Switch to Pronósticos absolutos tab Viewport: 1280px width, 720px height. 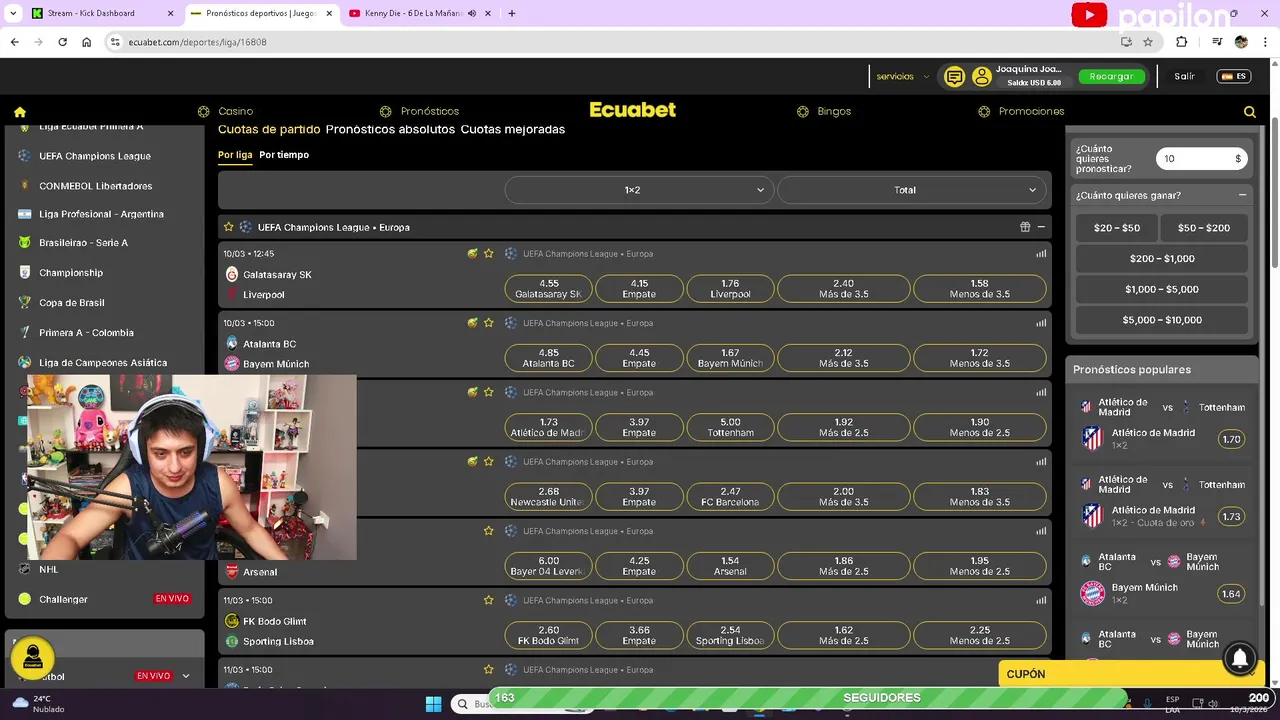(x=390, y=129)
